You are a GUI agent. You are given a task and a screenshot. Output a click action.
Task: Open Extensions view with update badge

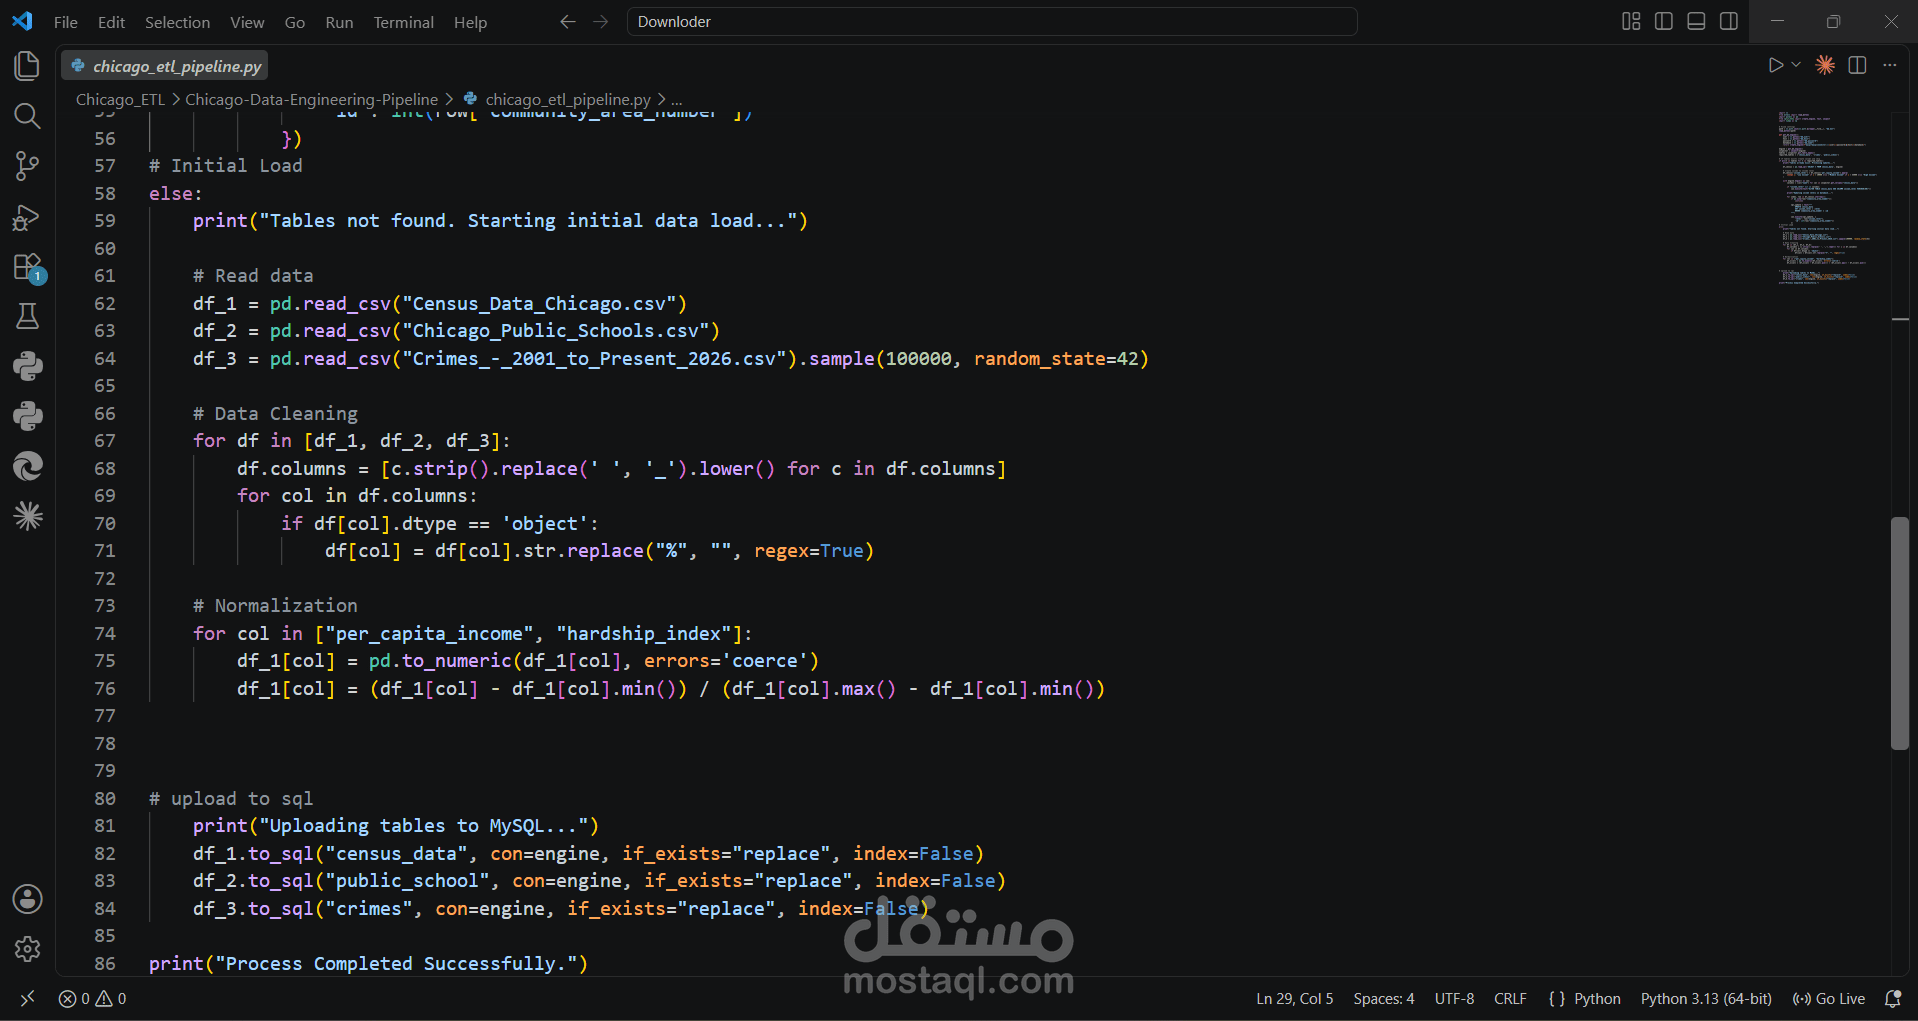27,268
